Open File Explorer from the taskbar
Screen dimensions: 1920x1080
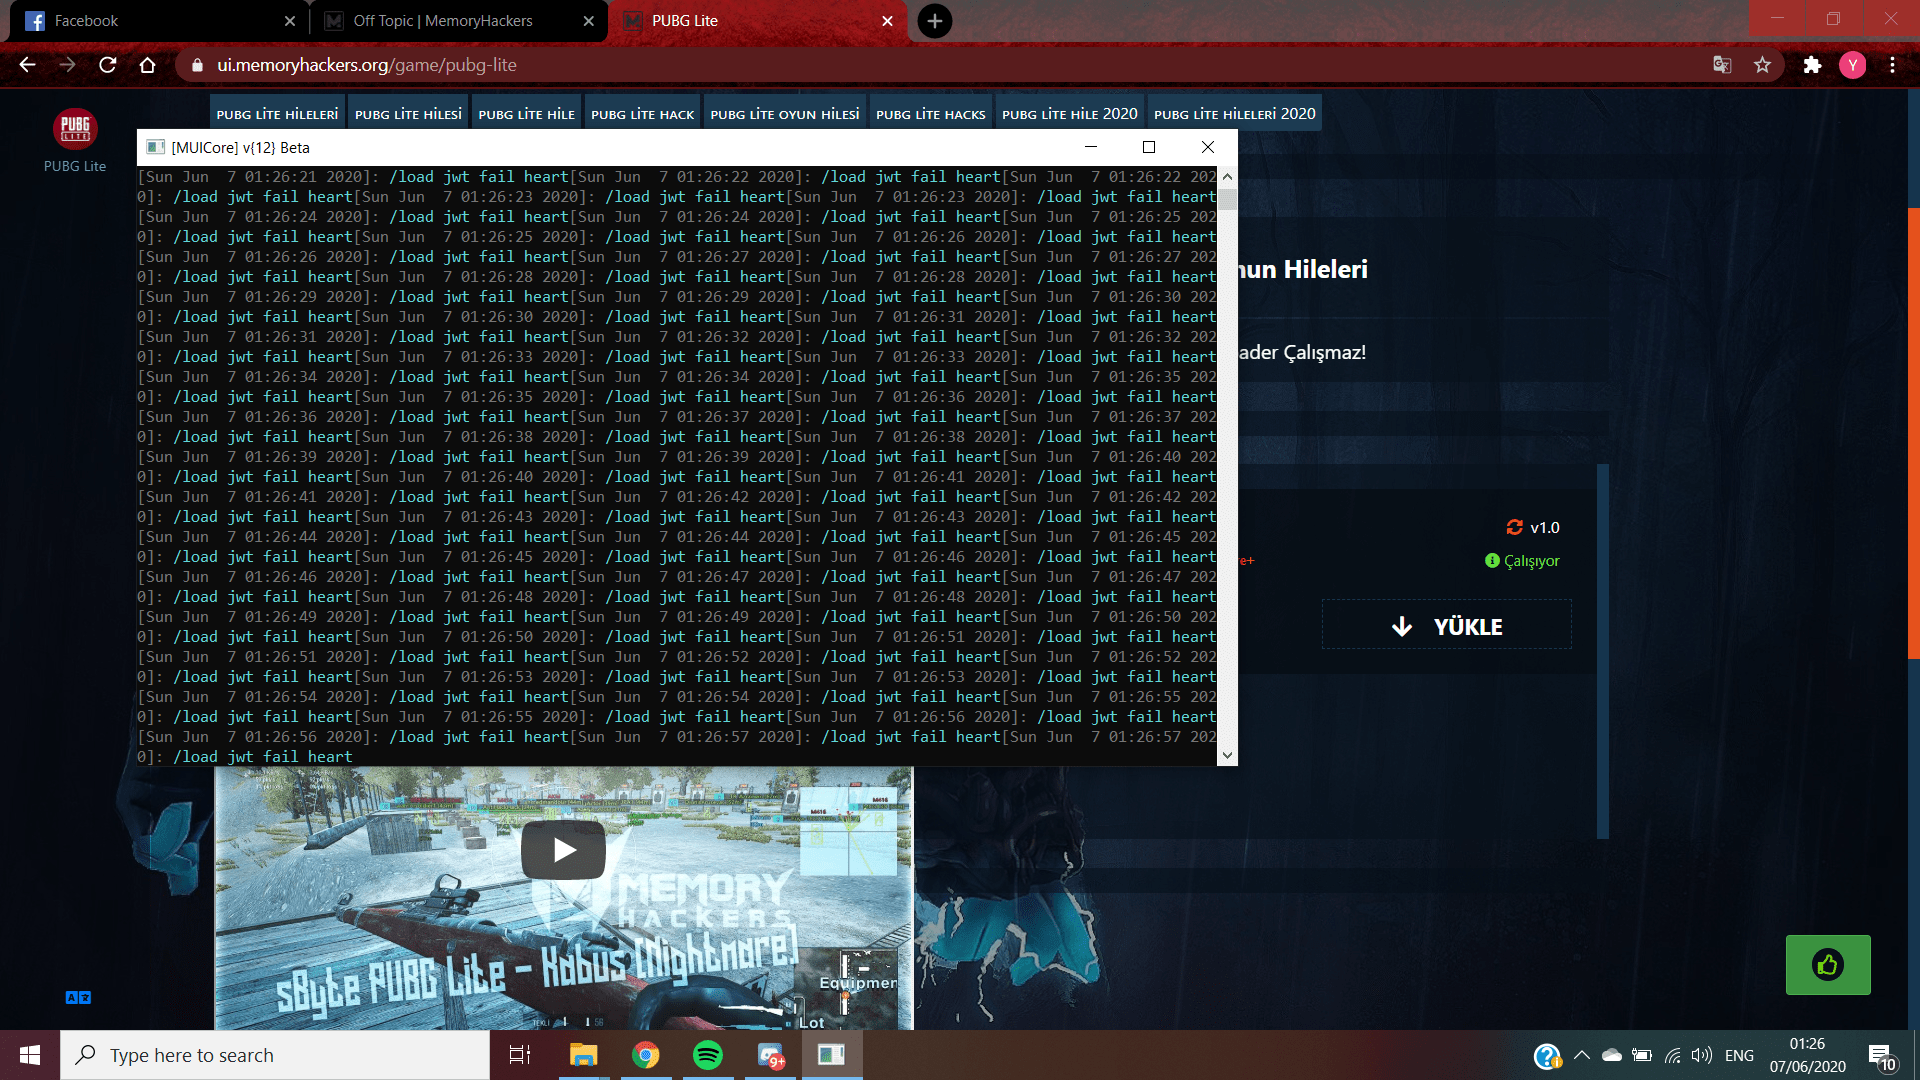[583, 1055]
